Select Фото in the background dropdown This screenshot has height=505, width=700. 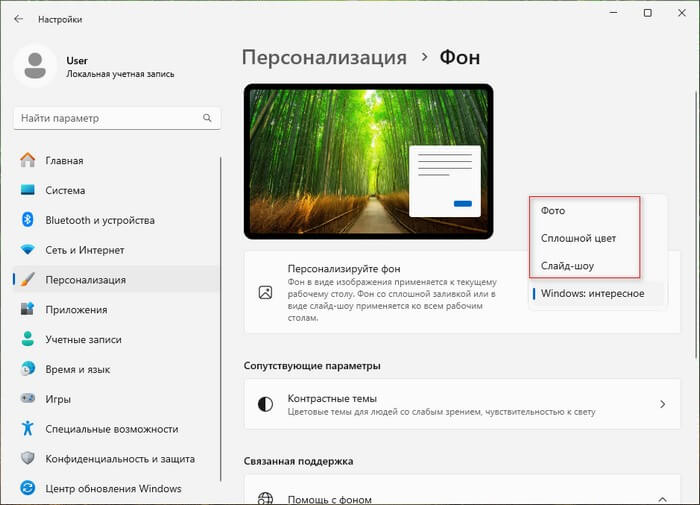click(x=553, y=211)
